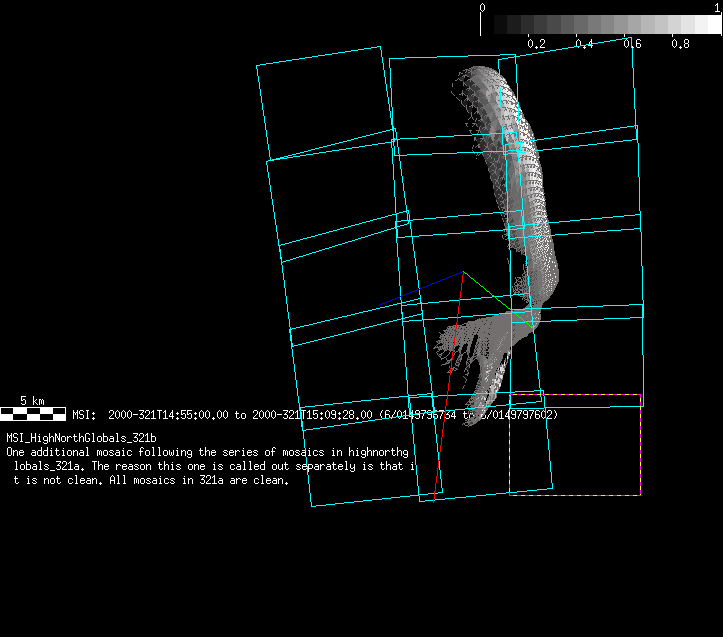Click the colorbar maximum label 1
The image size is (723, 637).
718,7
